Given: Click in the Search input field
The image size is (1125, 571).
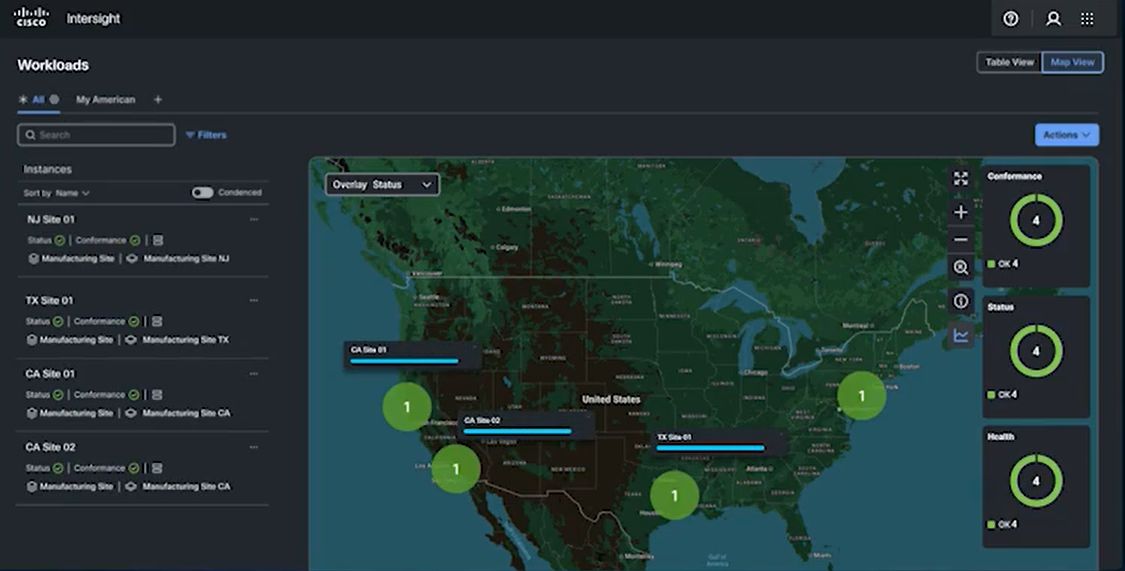Looking at the screenshot, I should coord(96,135).
